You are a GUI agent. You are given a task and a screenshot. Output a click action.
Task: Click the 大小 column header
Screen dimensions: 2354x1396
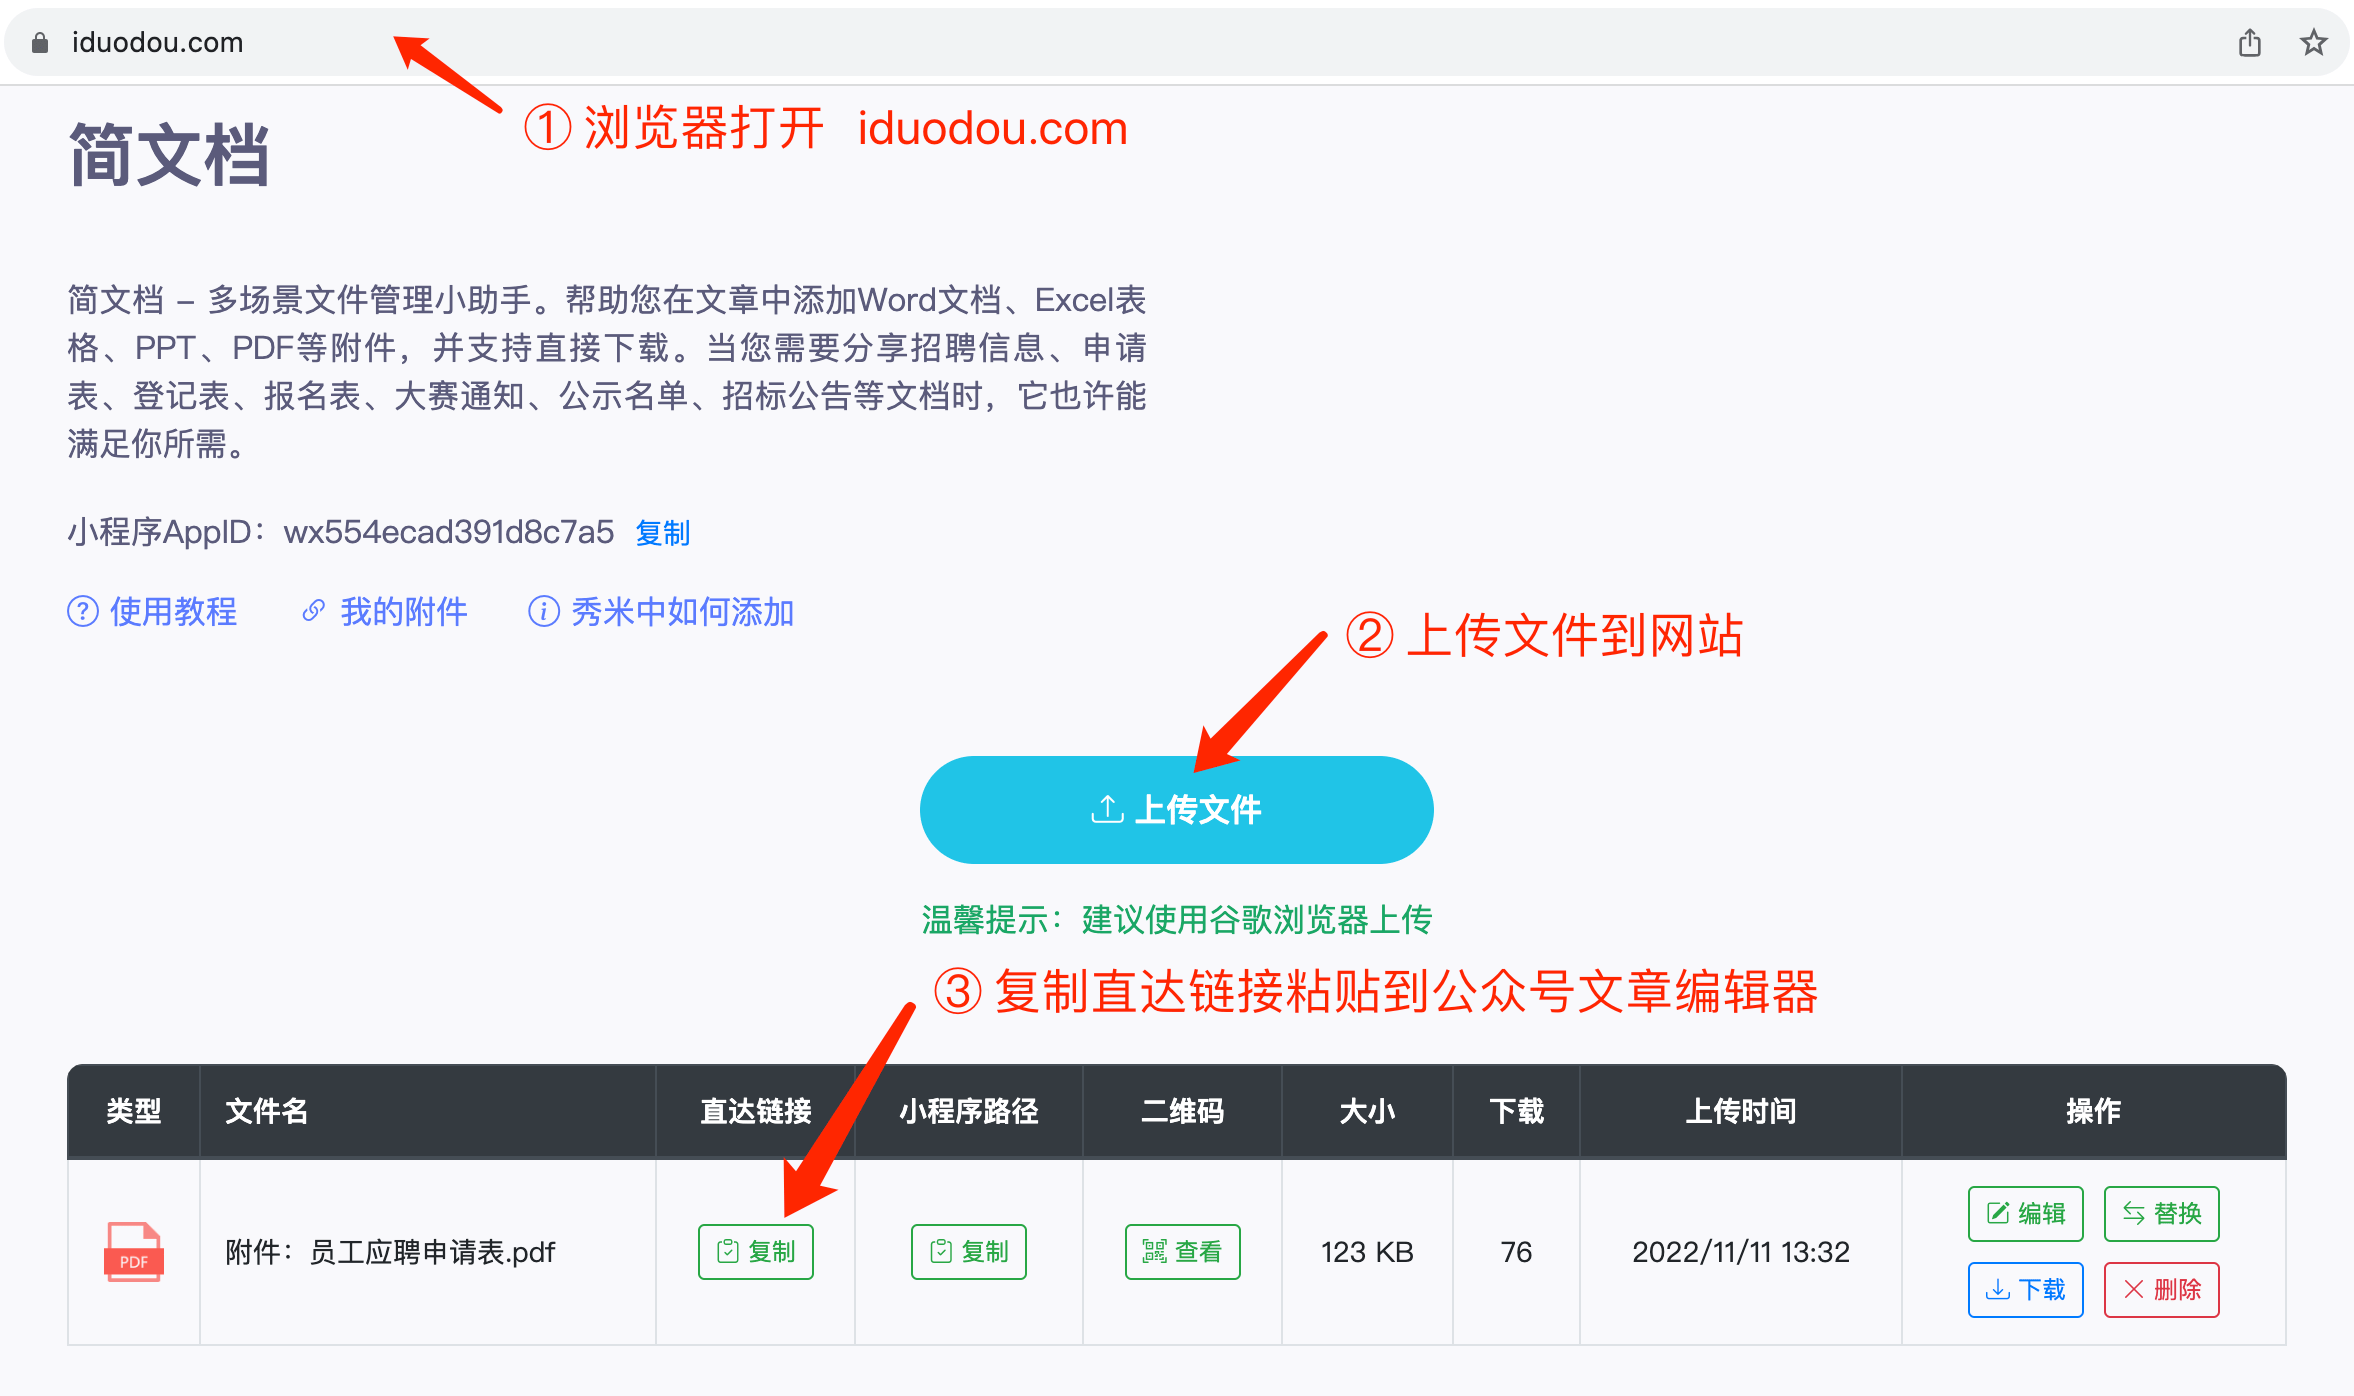(x=1367, y=1111)
